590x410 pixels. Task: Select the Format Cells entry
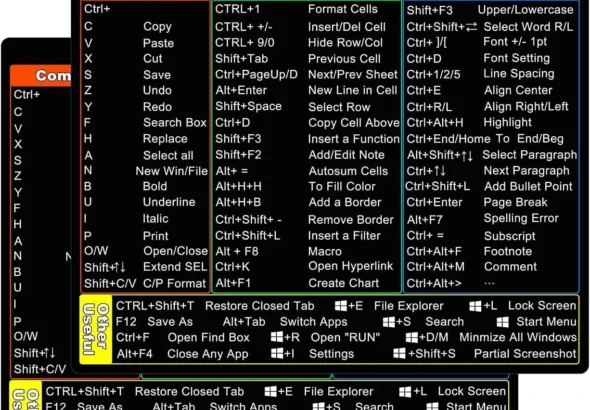coord(342,9)
